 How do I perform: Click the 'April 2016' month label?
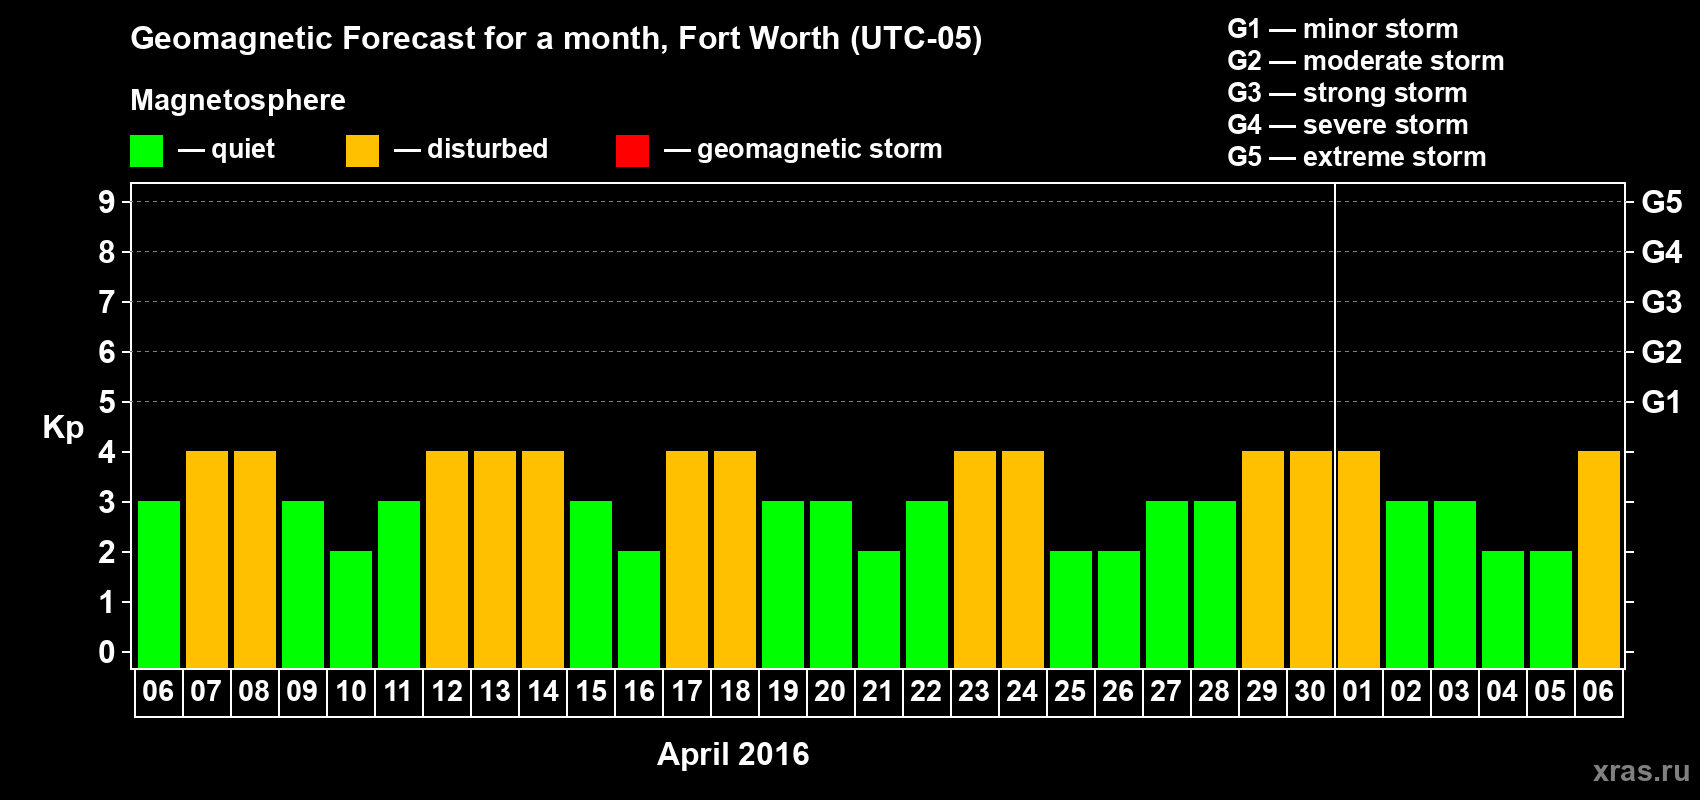pyautogui.click(x=733, y=754)
